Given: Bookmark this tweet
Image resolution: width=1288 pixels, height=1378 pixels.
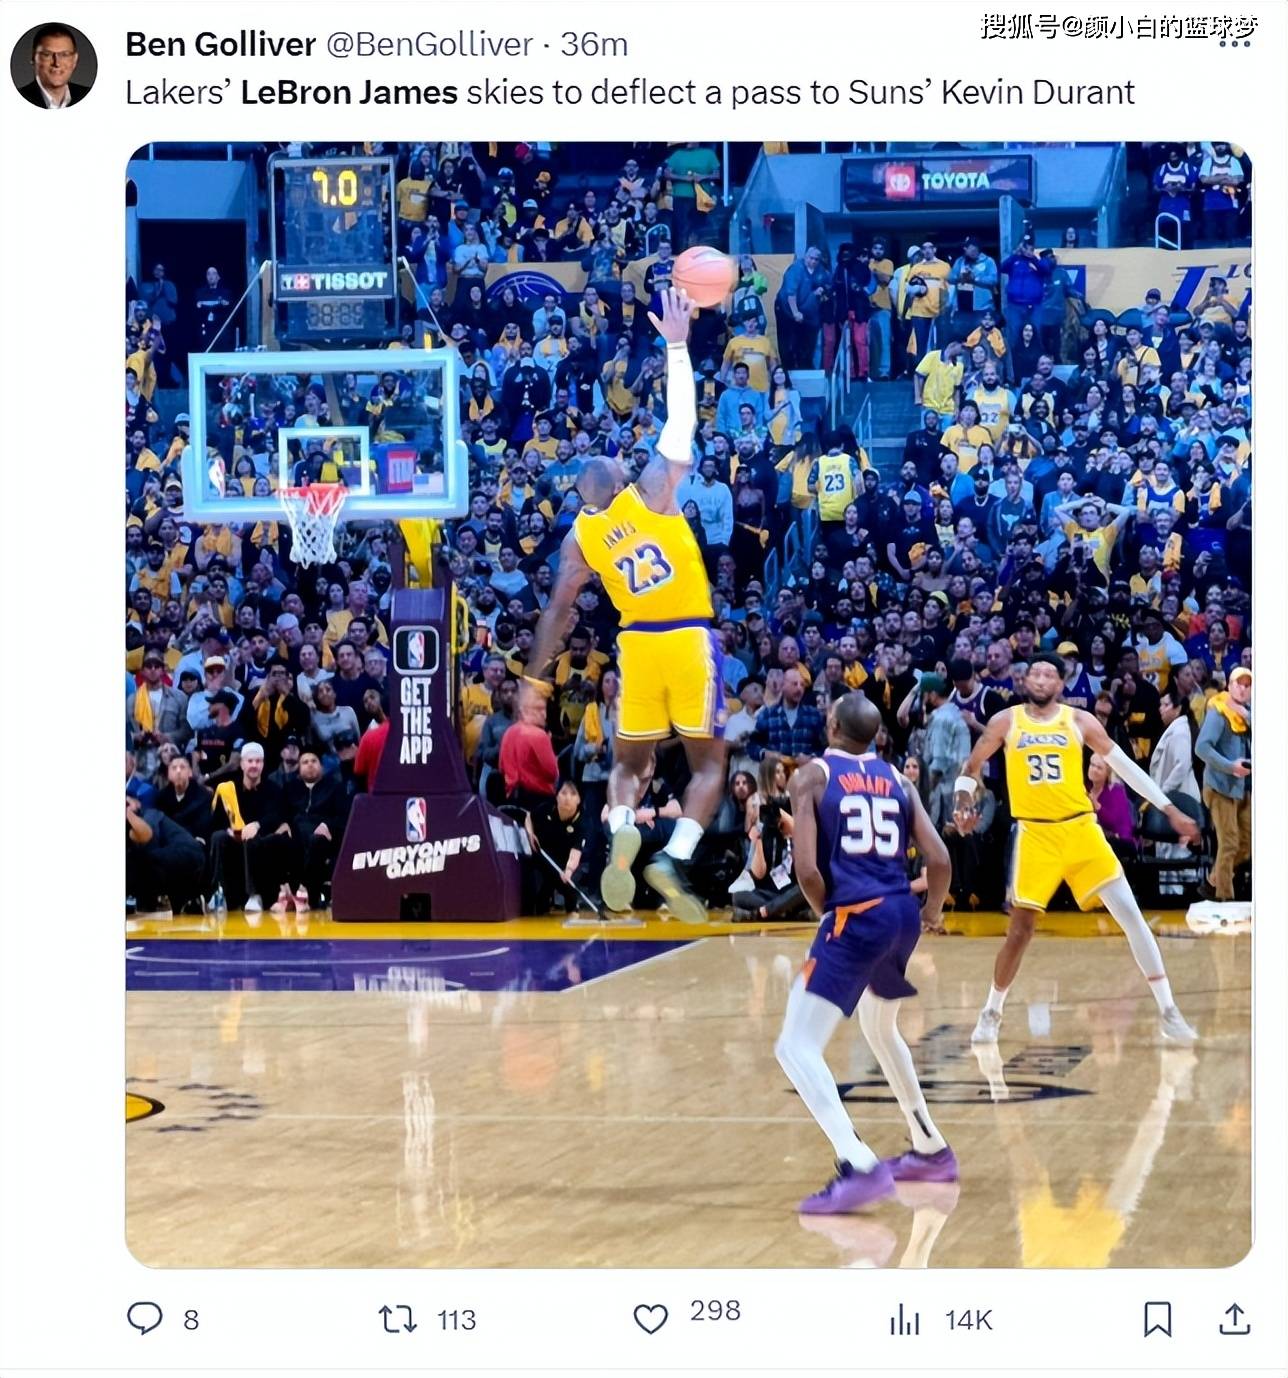Looking at the screenshot, I should (1157, 1319).
